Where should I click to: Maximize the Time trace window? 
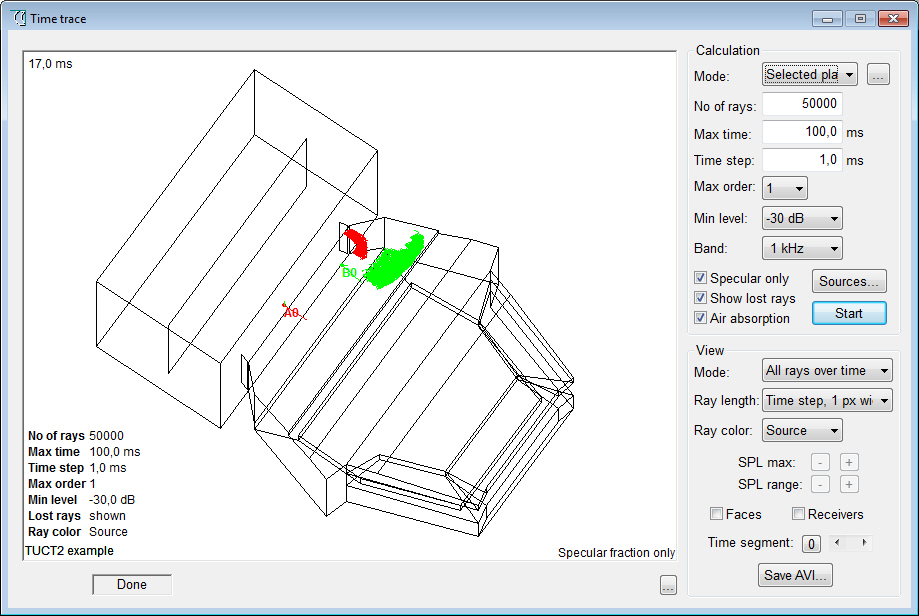pos(860,19)
